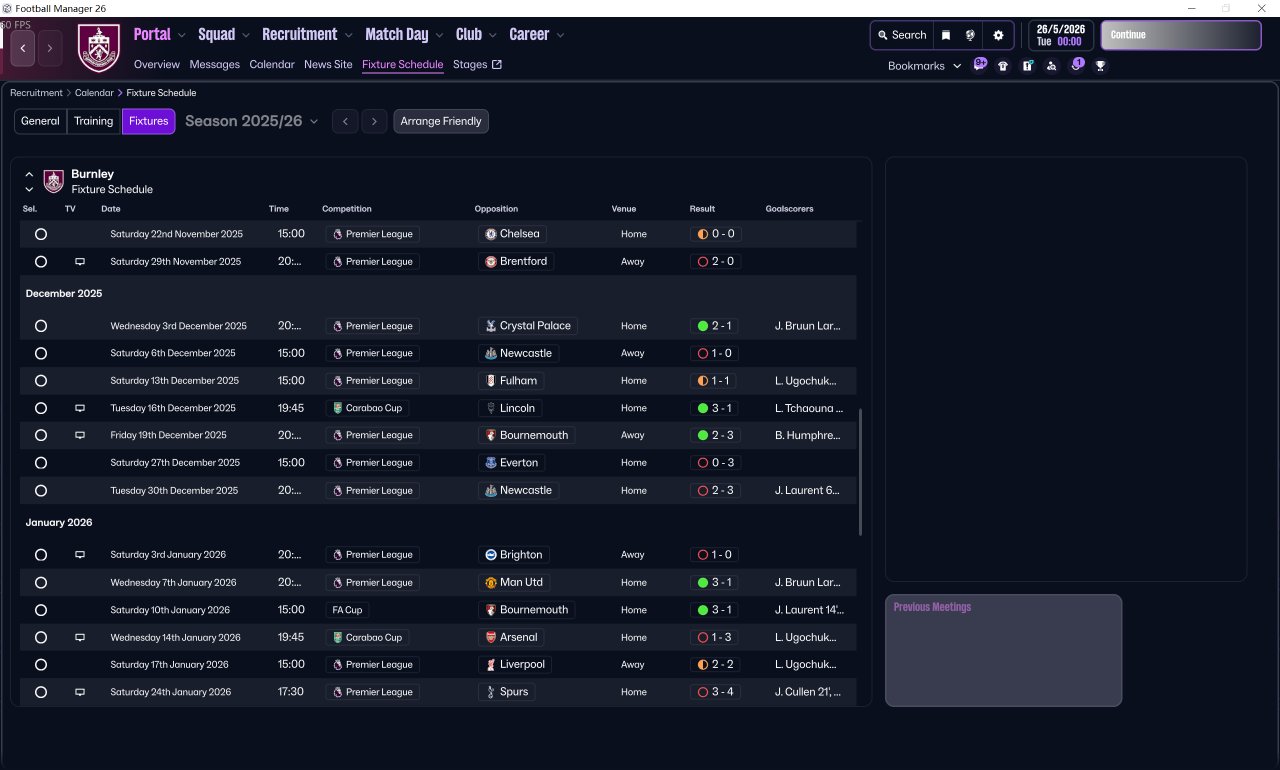The width and height of the screenshot is (1280, 770).
Task: Click the Search field in top bar
Action: point(902,35)
